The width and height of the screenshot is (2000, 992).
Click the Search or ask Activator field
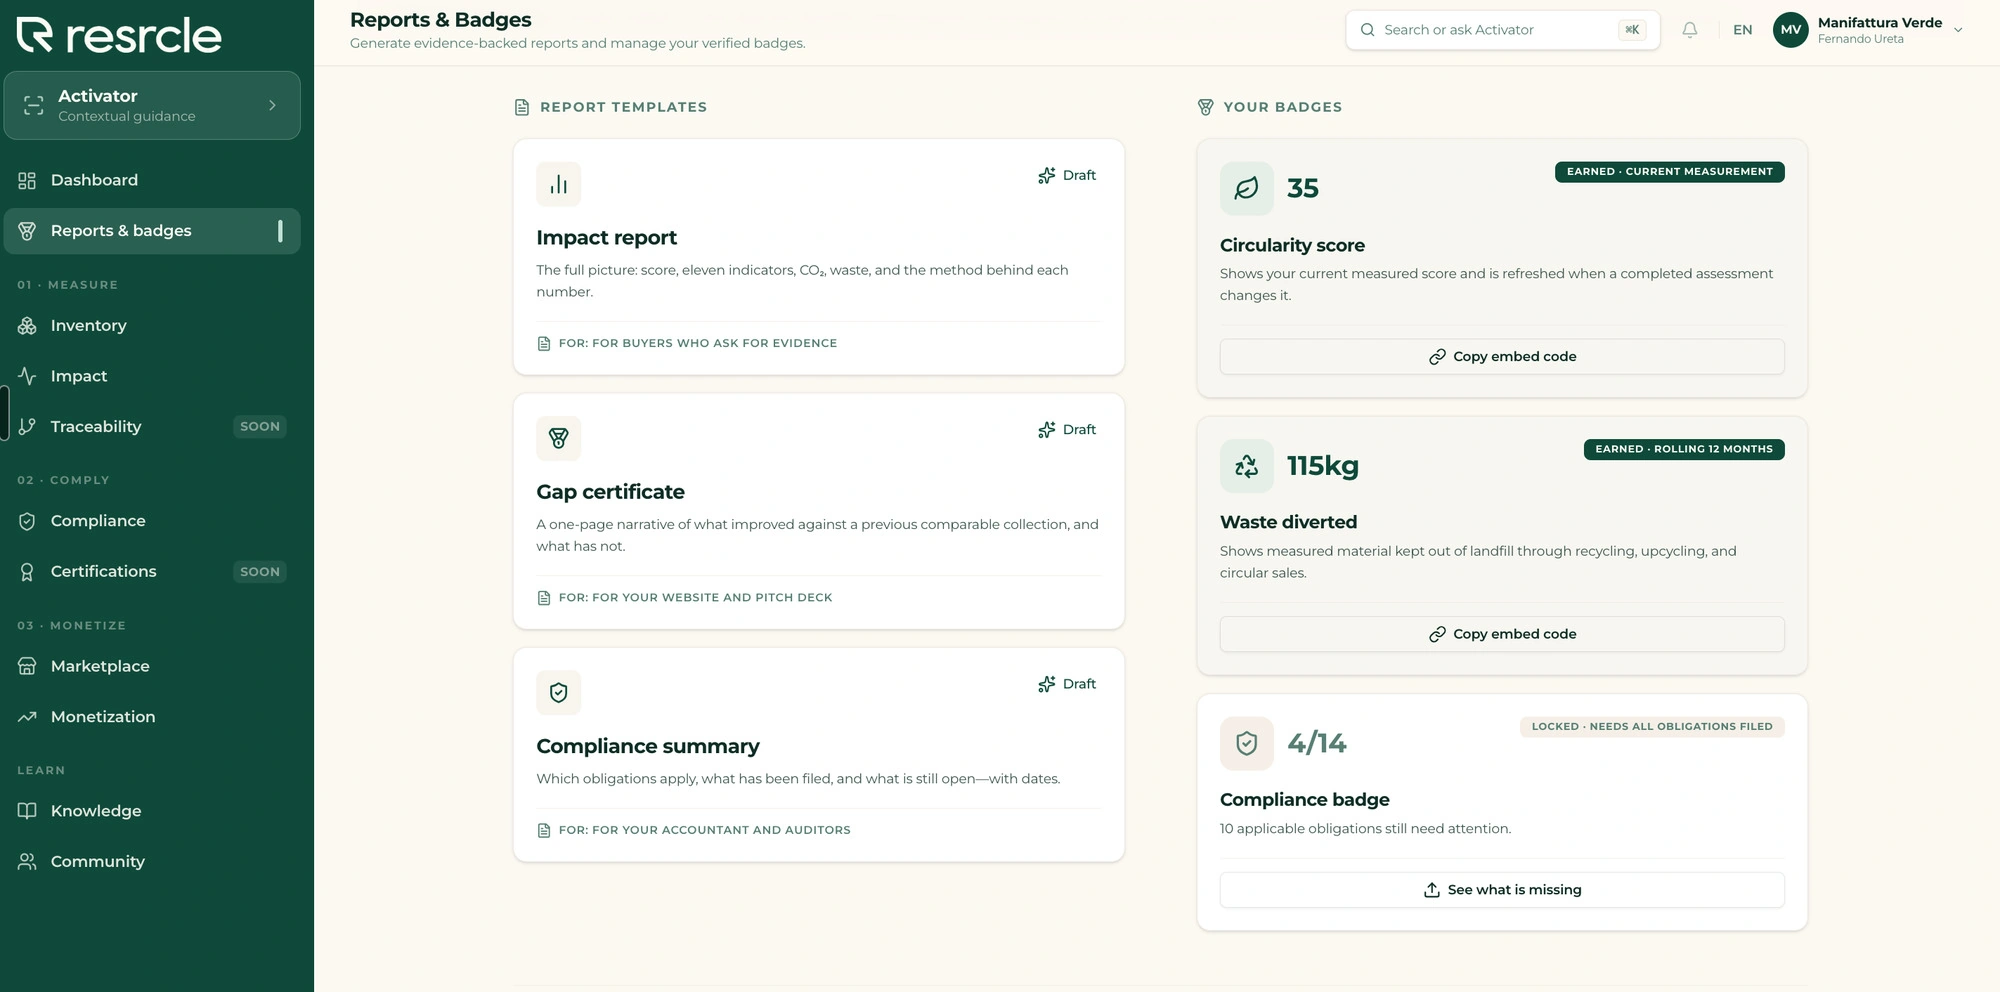(1502, 30)
